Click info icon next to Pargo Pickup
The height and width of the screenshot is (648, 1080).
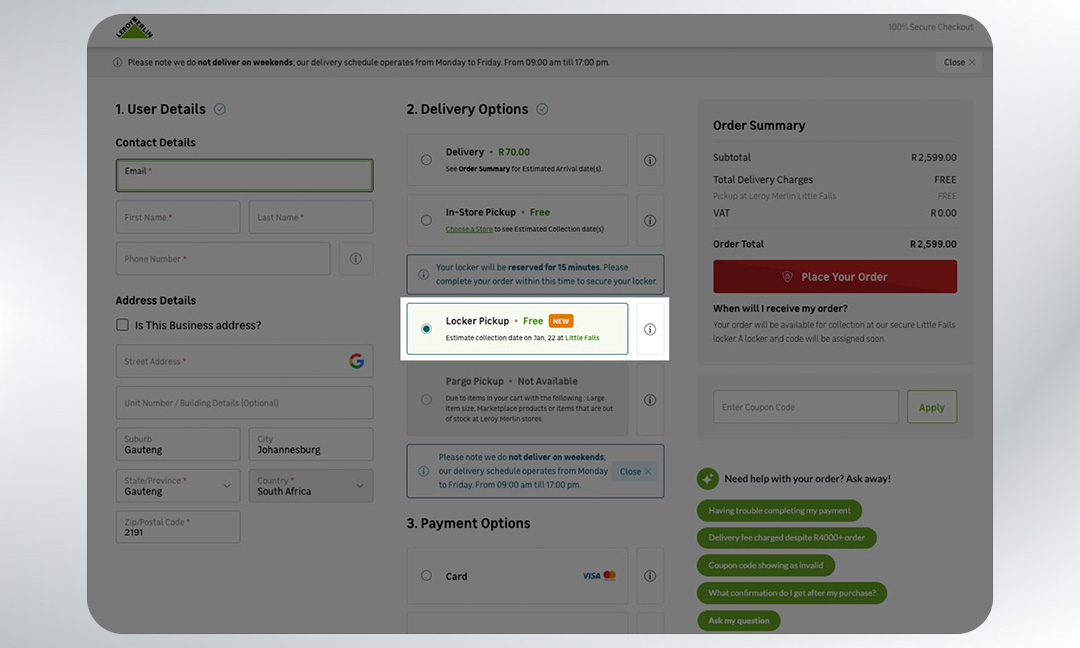click(x=650, y=400)
